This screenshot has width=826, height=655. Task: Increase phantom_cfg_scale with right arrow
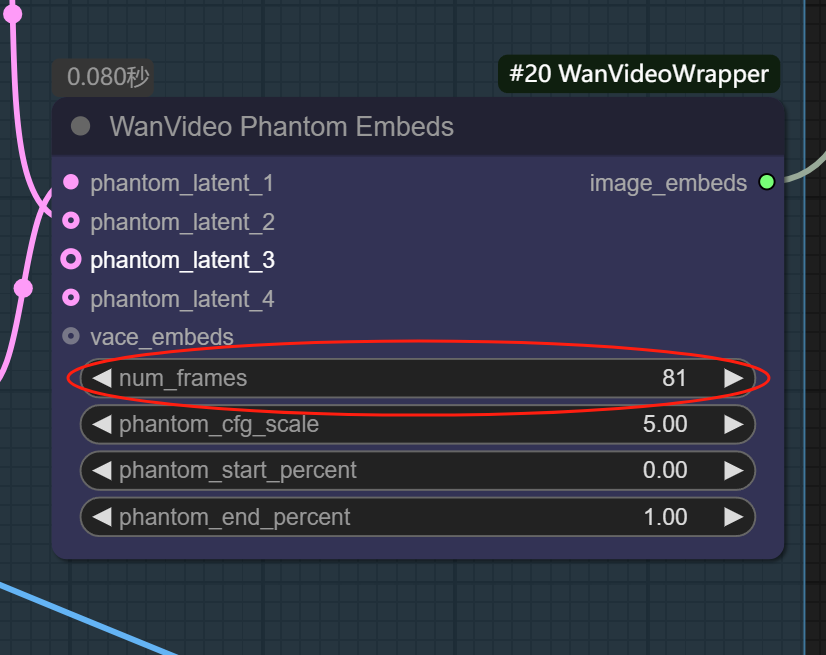click(x=734, y=424)
